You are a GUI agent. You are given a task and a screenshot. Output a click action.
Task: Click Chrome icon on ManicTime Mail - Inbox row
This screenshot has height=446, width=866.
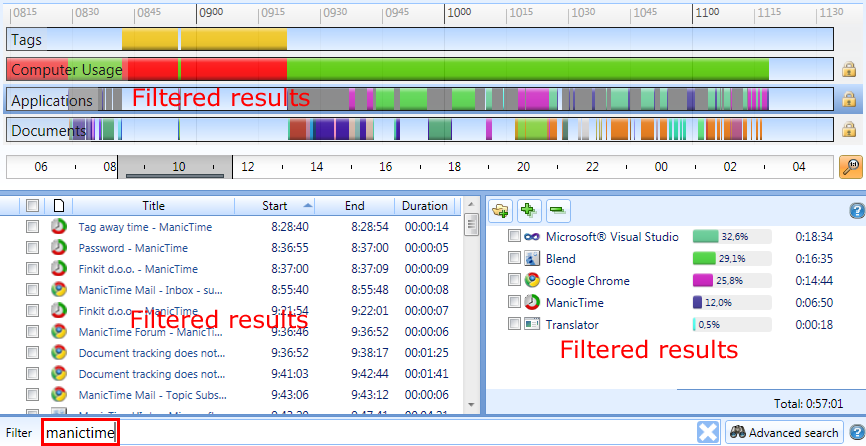click(x=59, y=289)
